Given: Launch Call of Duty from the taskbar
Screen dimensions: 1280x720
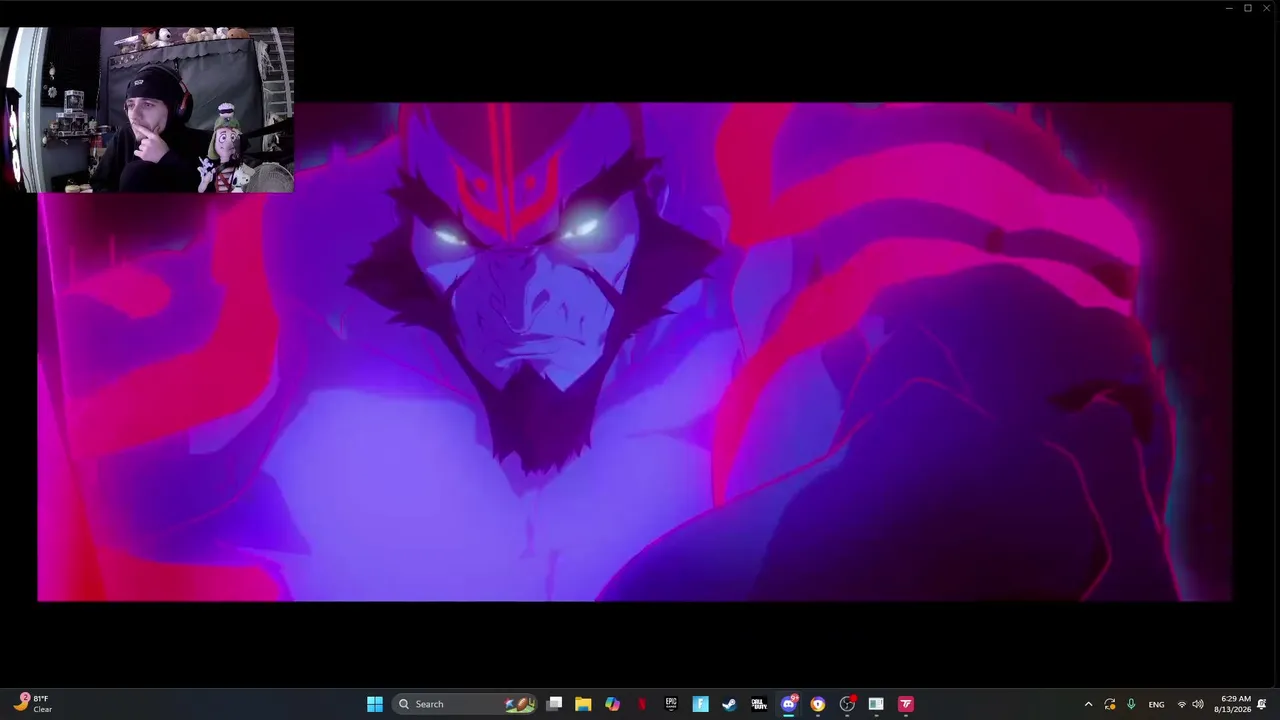Looking at the screenshot, I should point(759,704).
